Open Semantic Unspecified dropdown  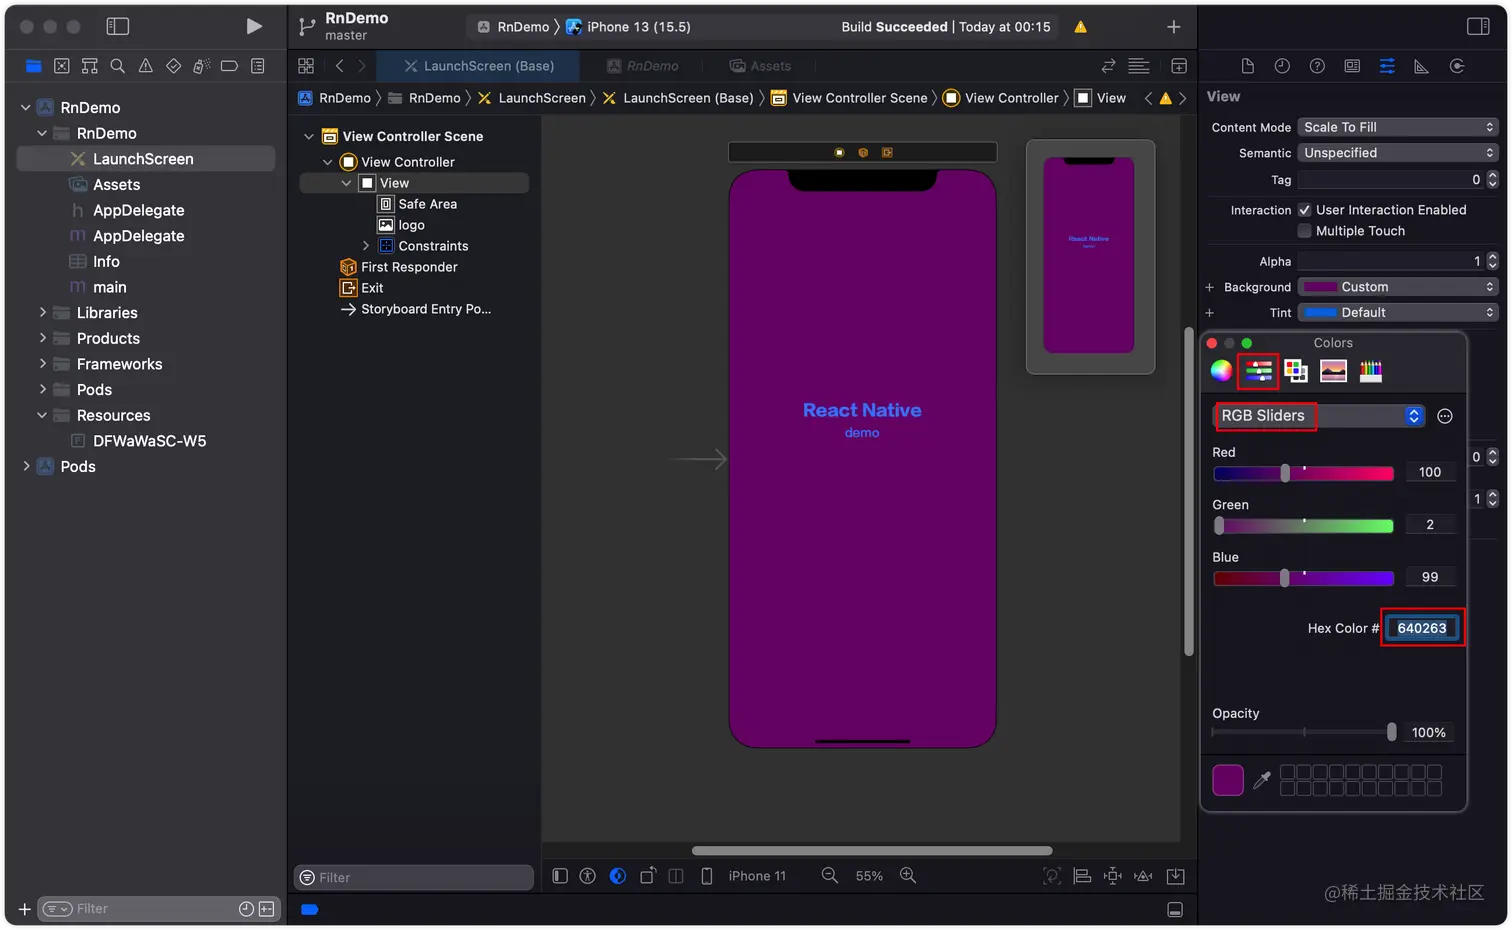coord(1398,153)
